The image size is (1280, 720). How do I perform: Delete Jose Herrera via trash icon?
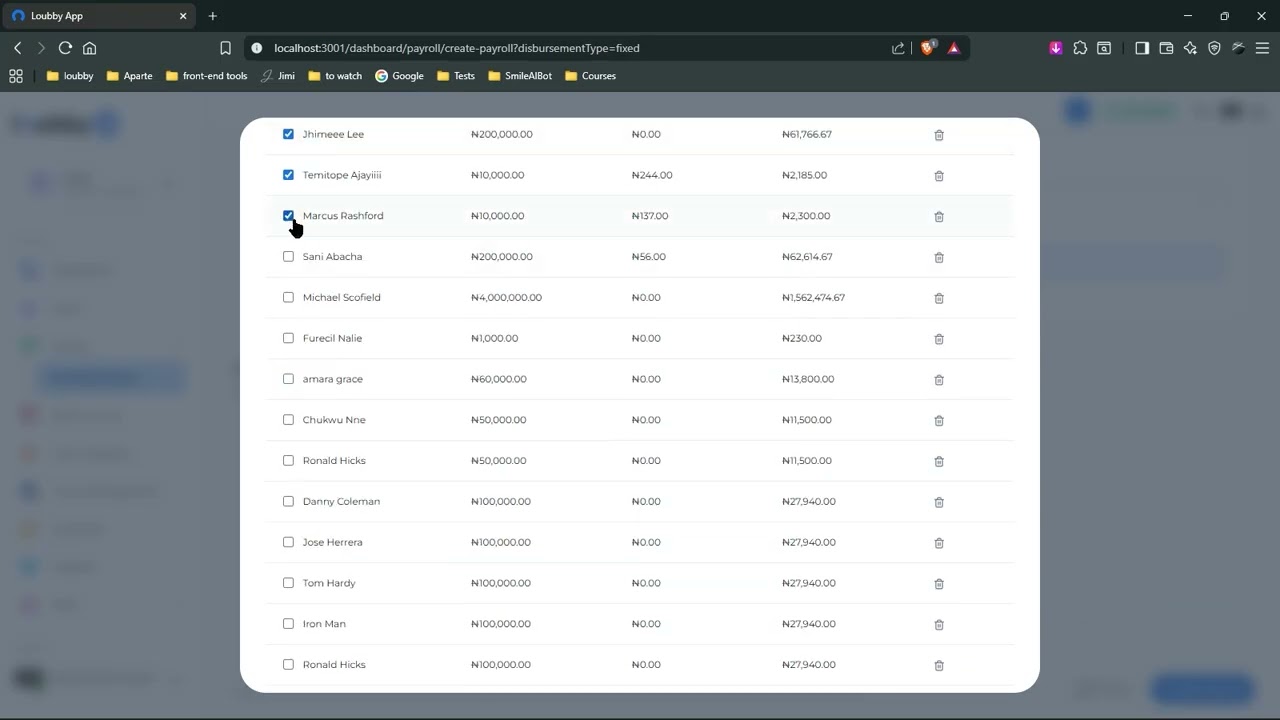[x=939, y=543]
